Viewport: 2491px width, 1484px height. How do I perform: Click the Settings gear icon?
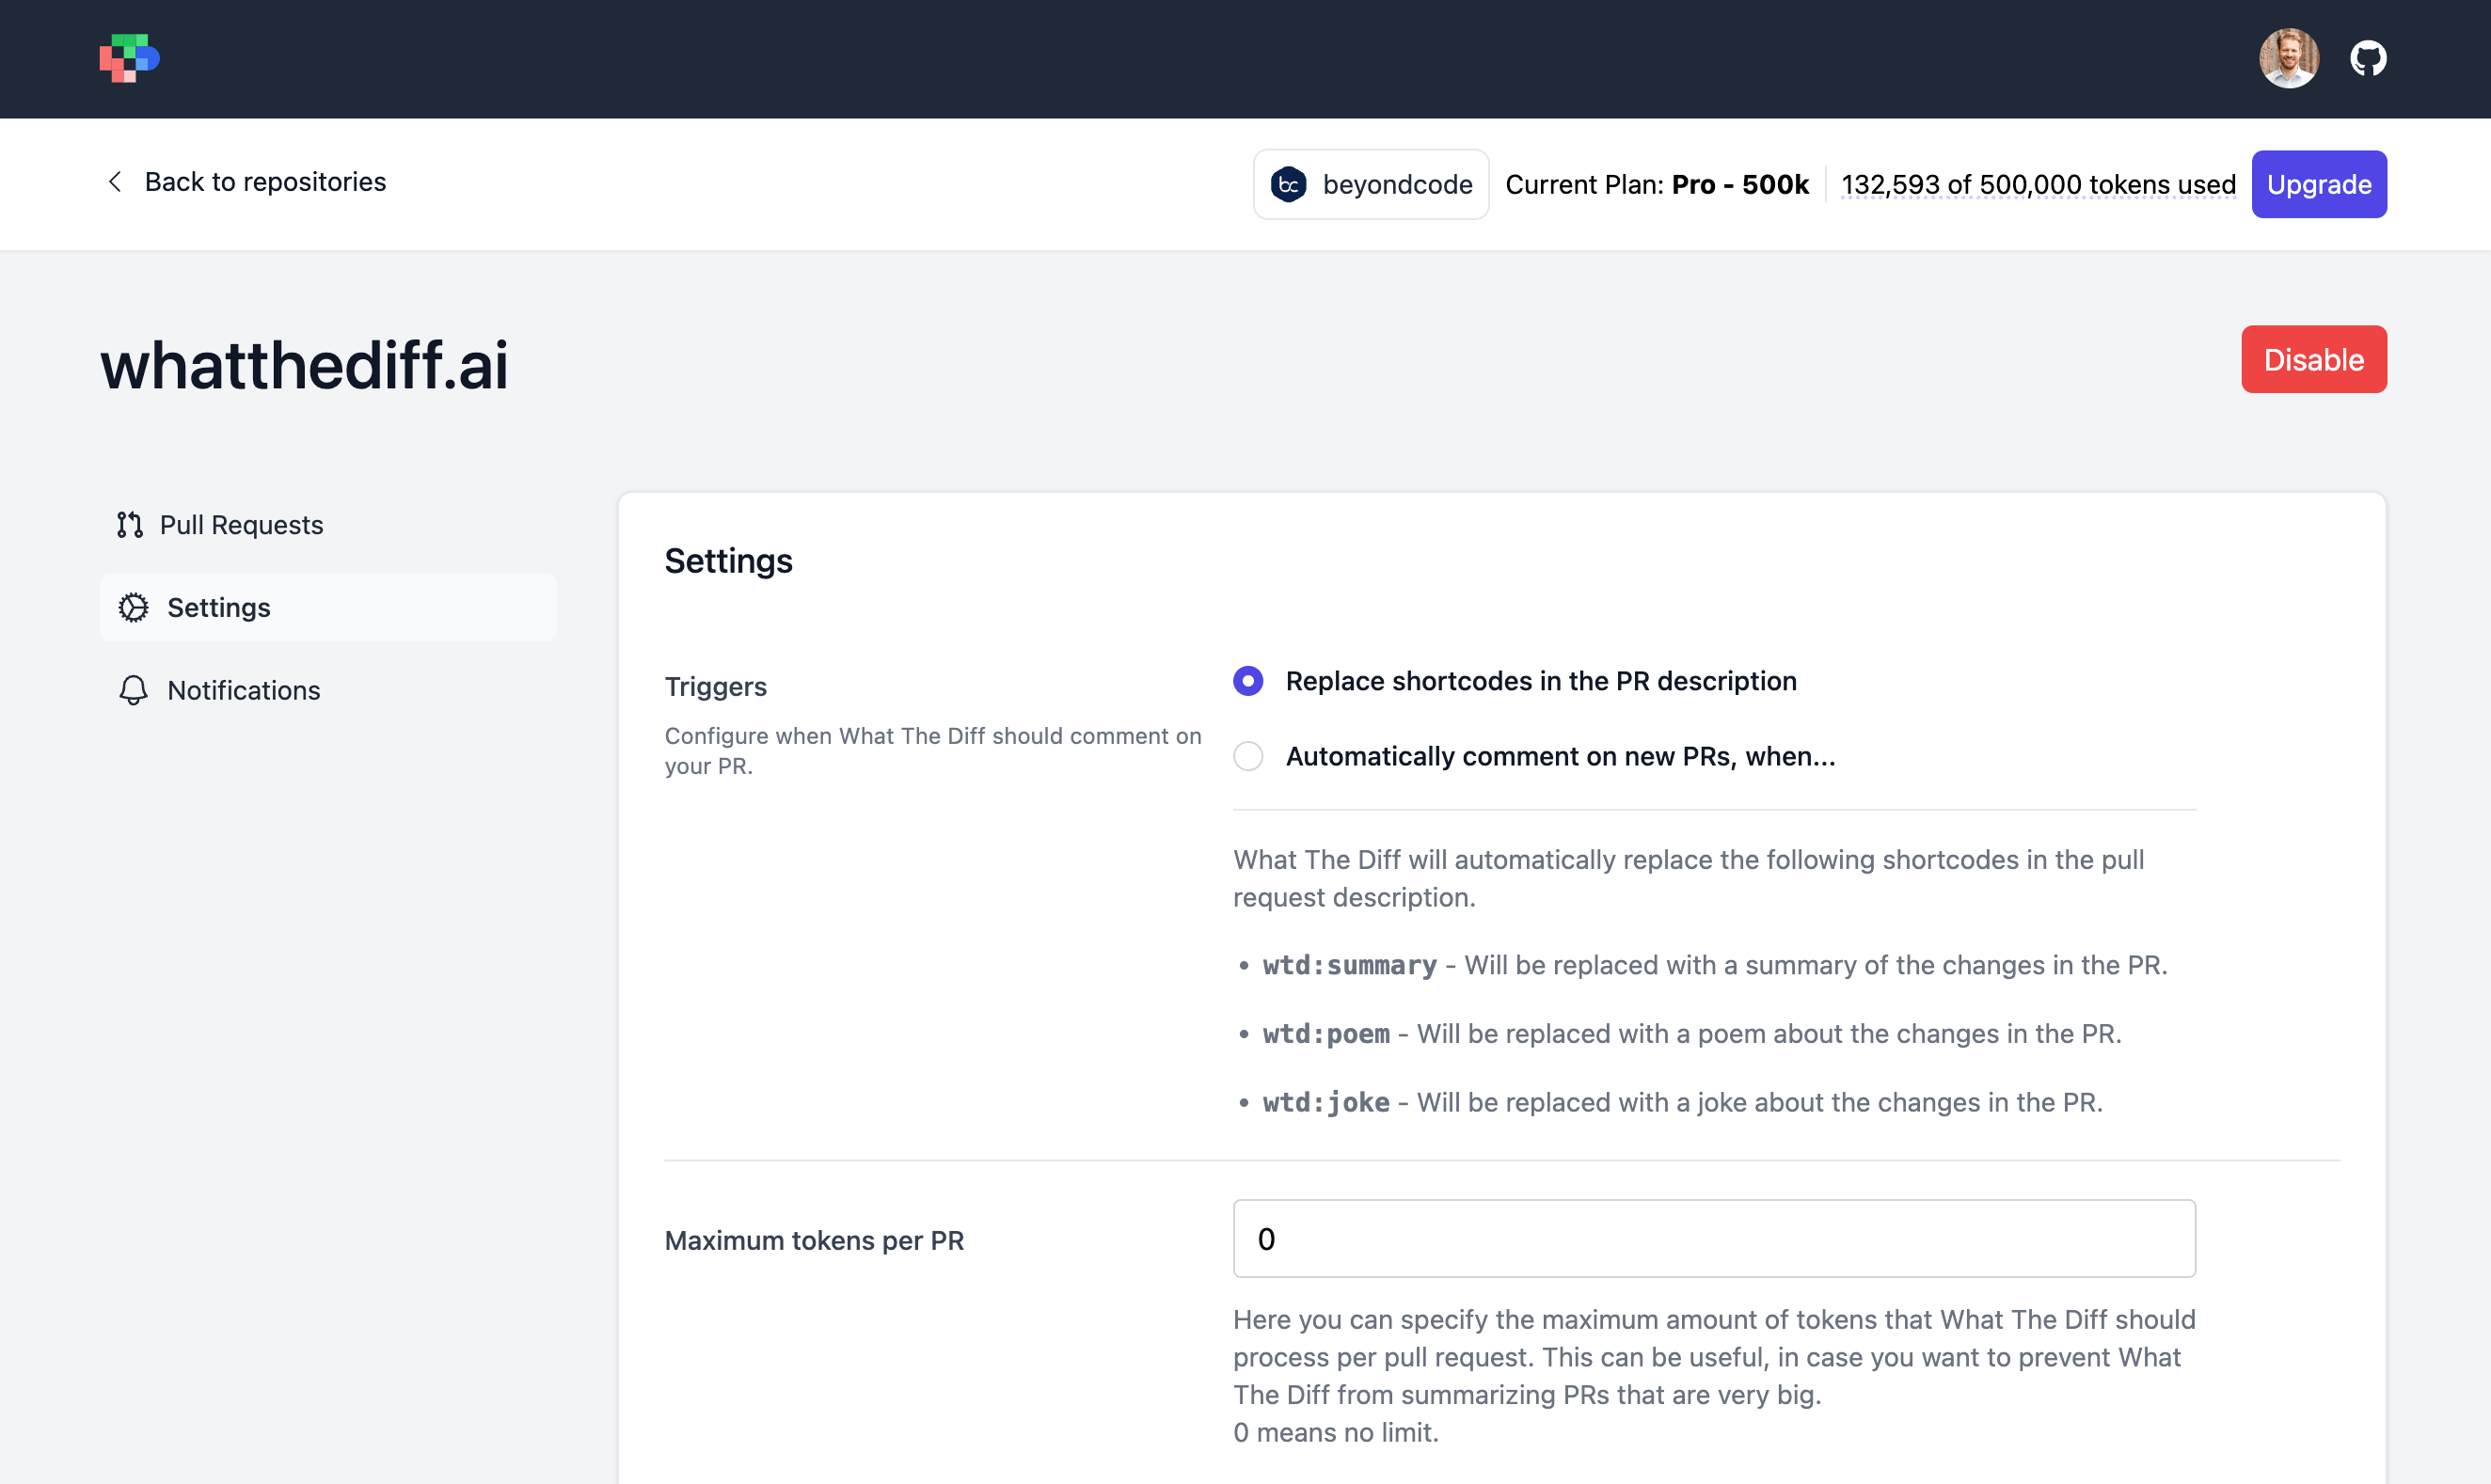[x=133, y=608]
